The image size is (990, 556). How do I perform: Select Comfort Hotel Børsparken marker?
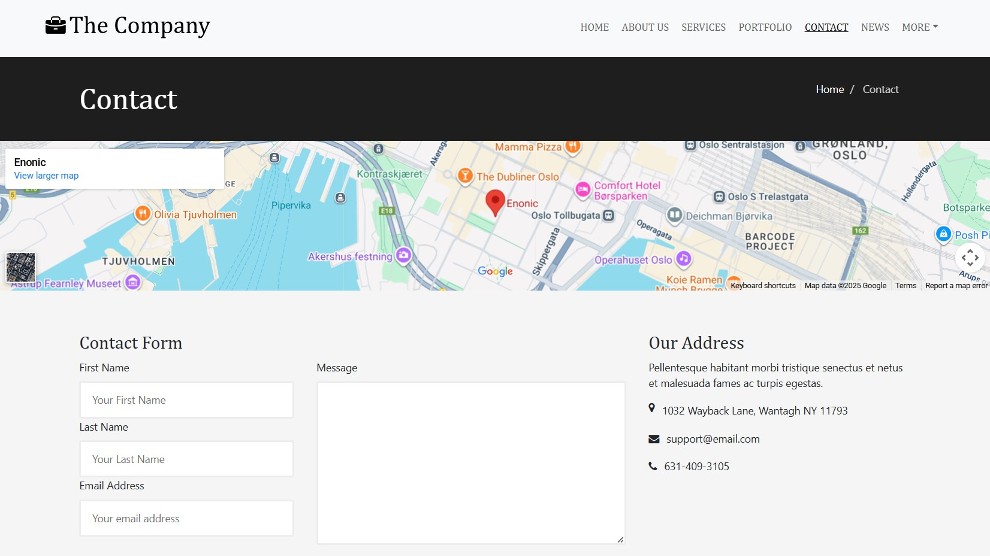point(583,189)
